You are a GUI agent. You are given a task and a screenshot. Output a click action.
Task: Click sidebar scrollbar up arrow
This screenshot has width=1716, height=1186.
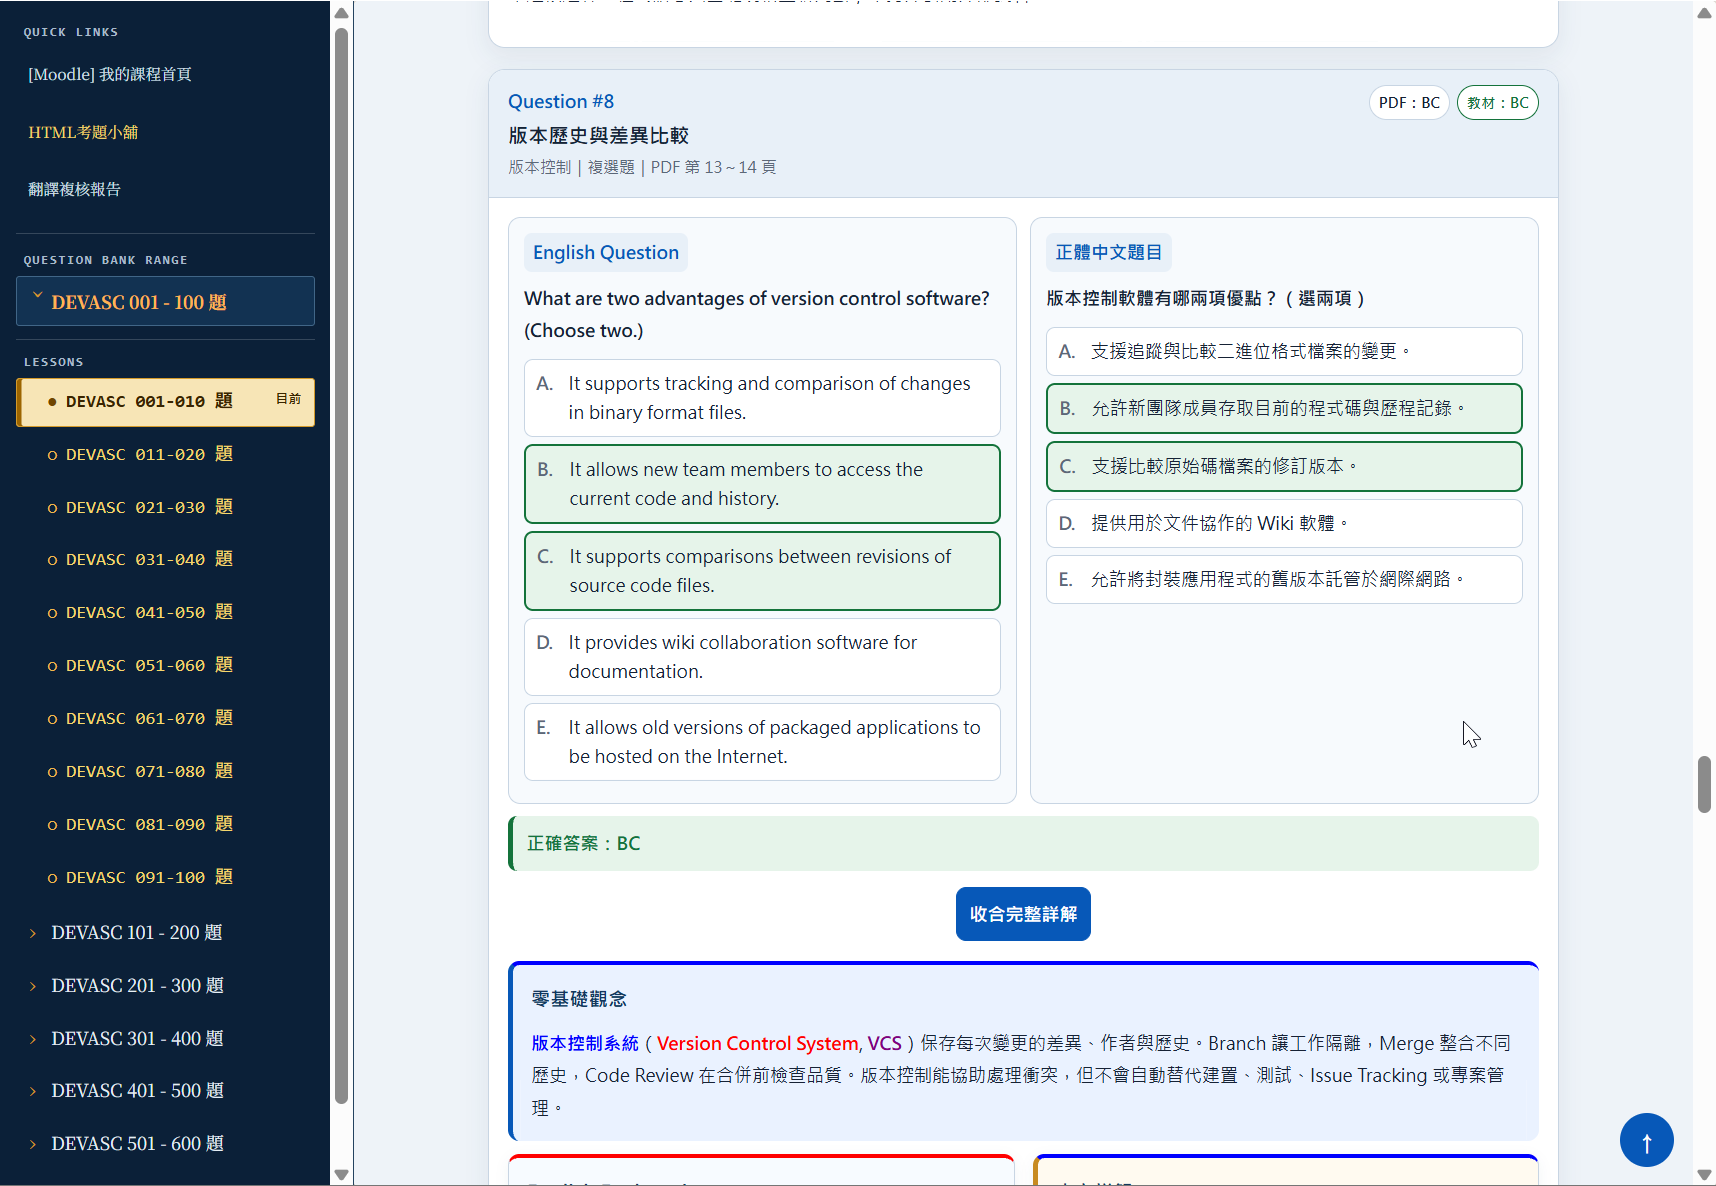coord(342,13)
